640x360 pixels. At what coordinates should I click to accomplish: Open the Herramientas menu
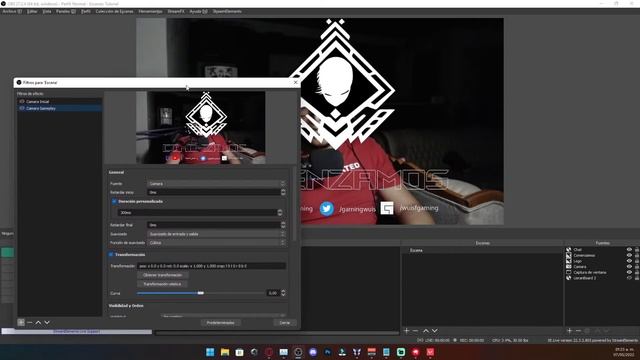[150, 11]
